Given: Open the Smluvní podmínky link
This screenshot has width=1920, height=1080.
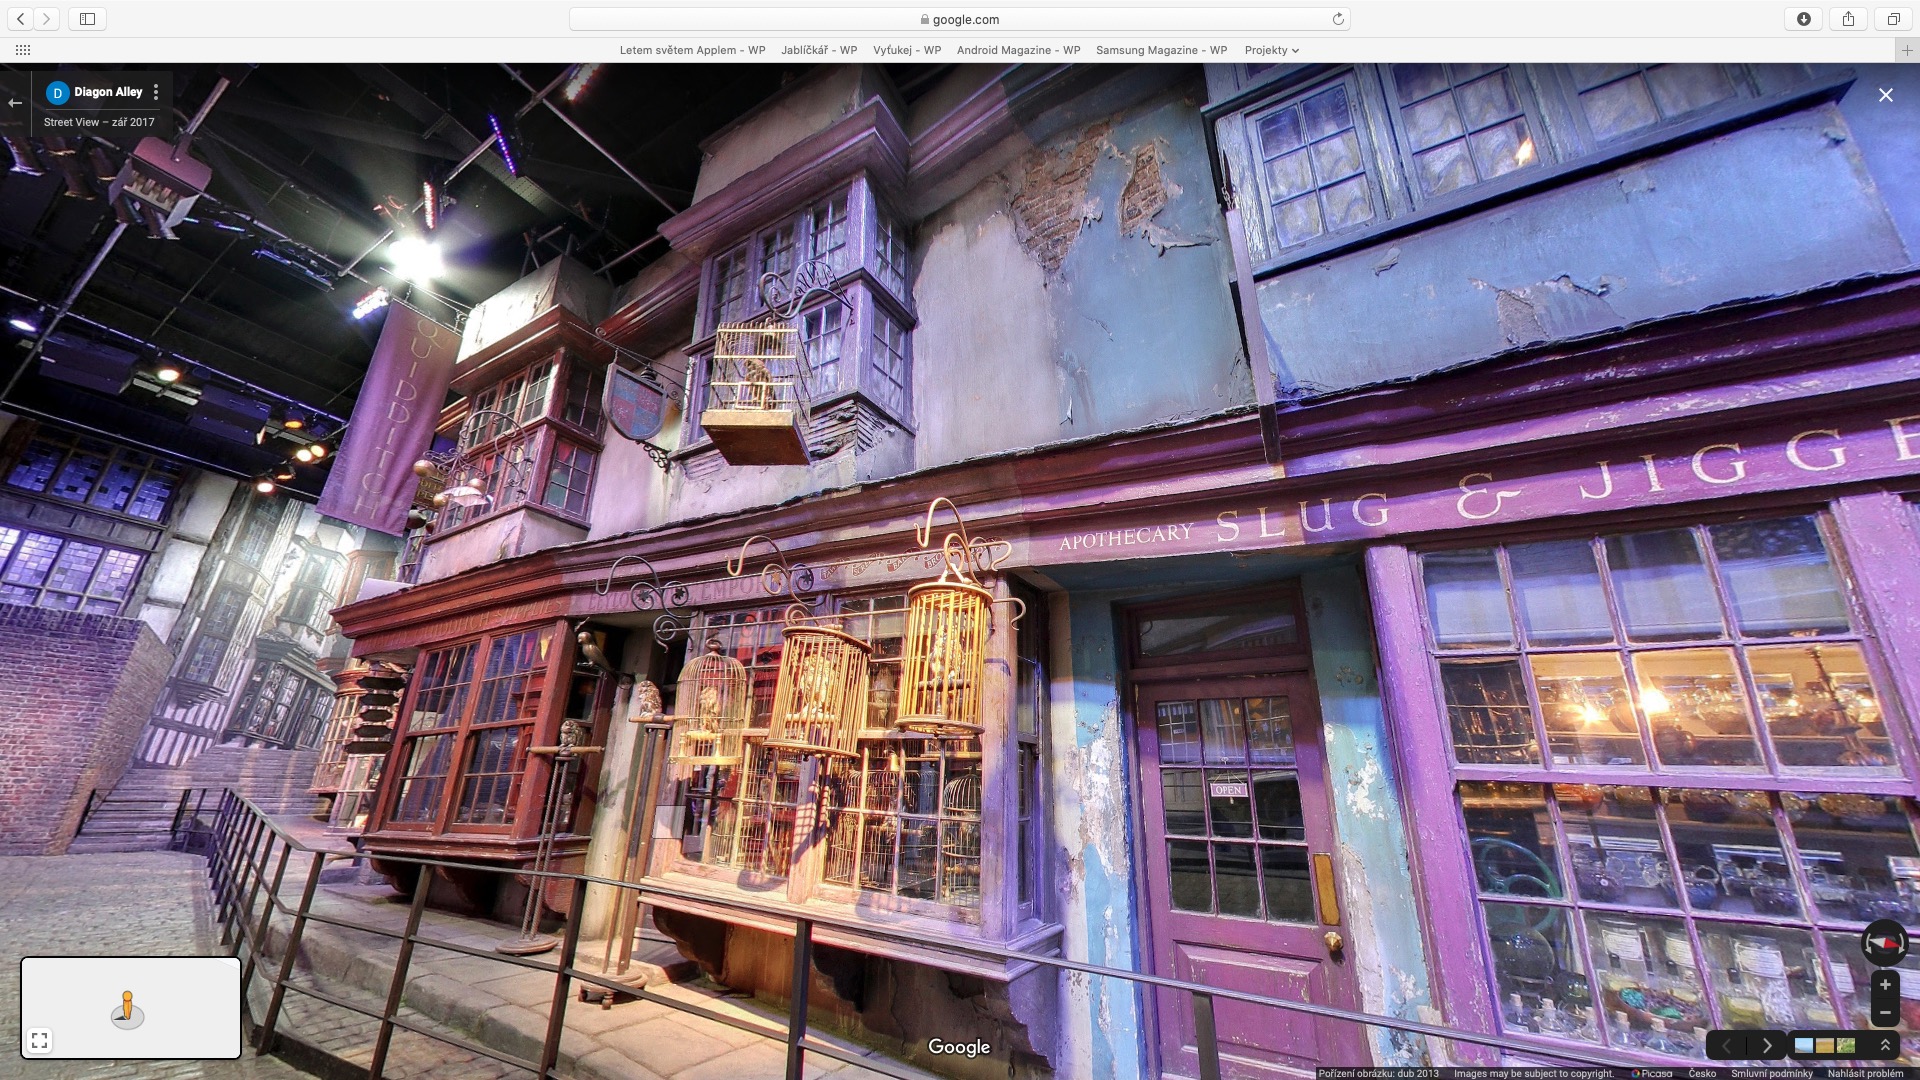Looking at the screenshot, I should pyautogui.click(x=1771, y=1073).
